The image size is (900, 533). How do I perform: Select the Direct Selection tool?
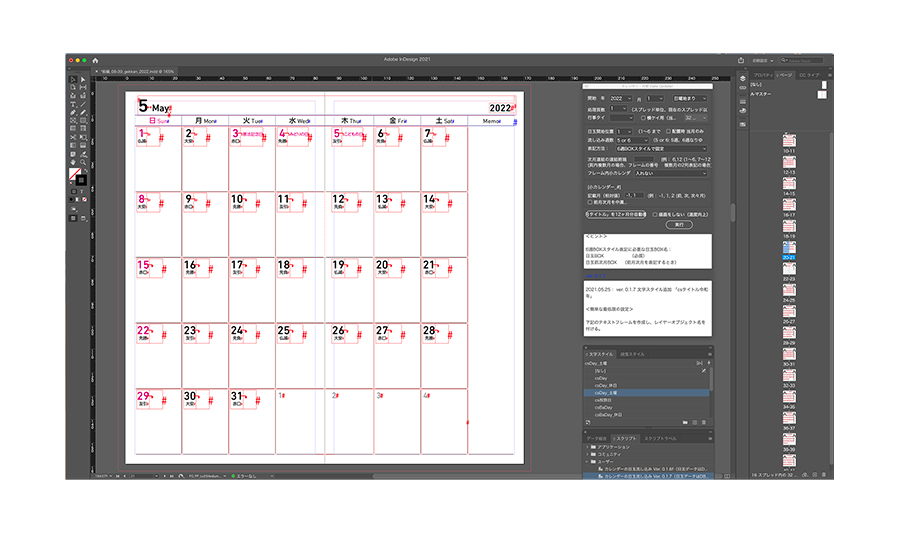[x=83, y=79]
